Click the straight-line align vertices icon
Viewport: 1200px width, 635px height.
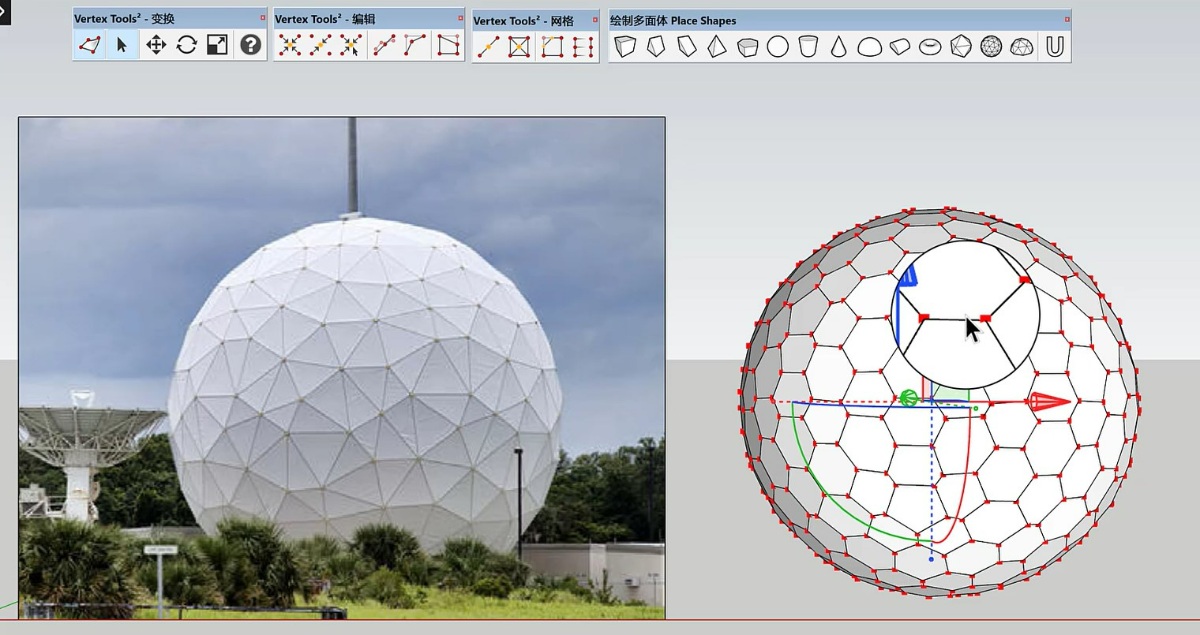384,45
